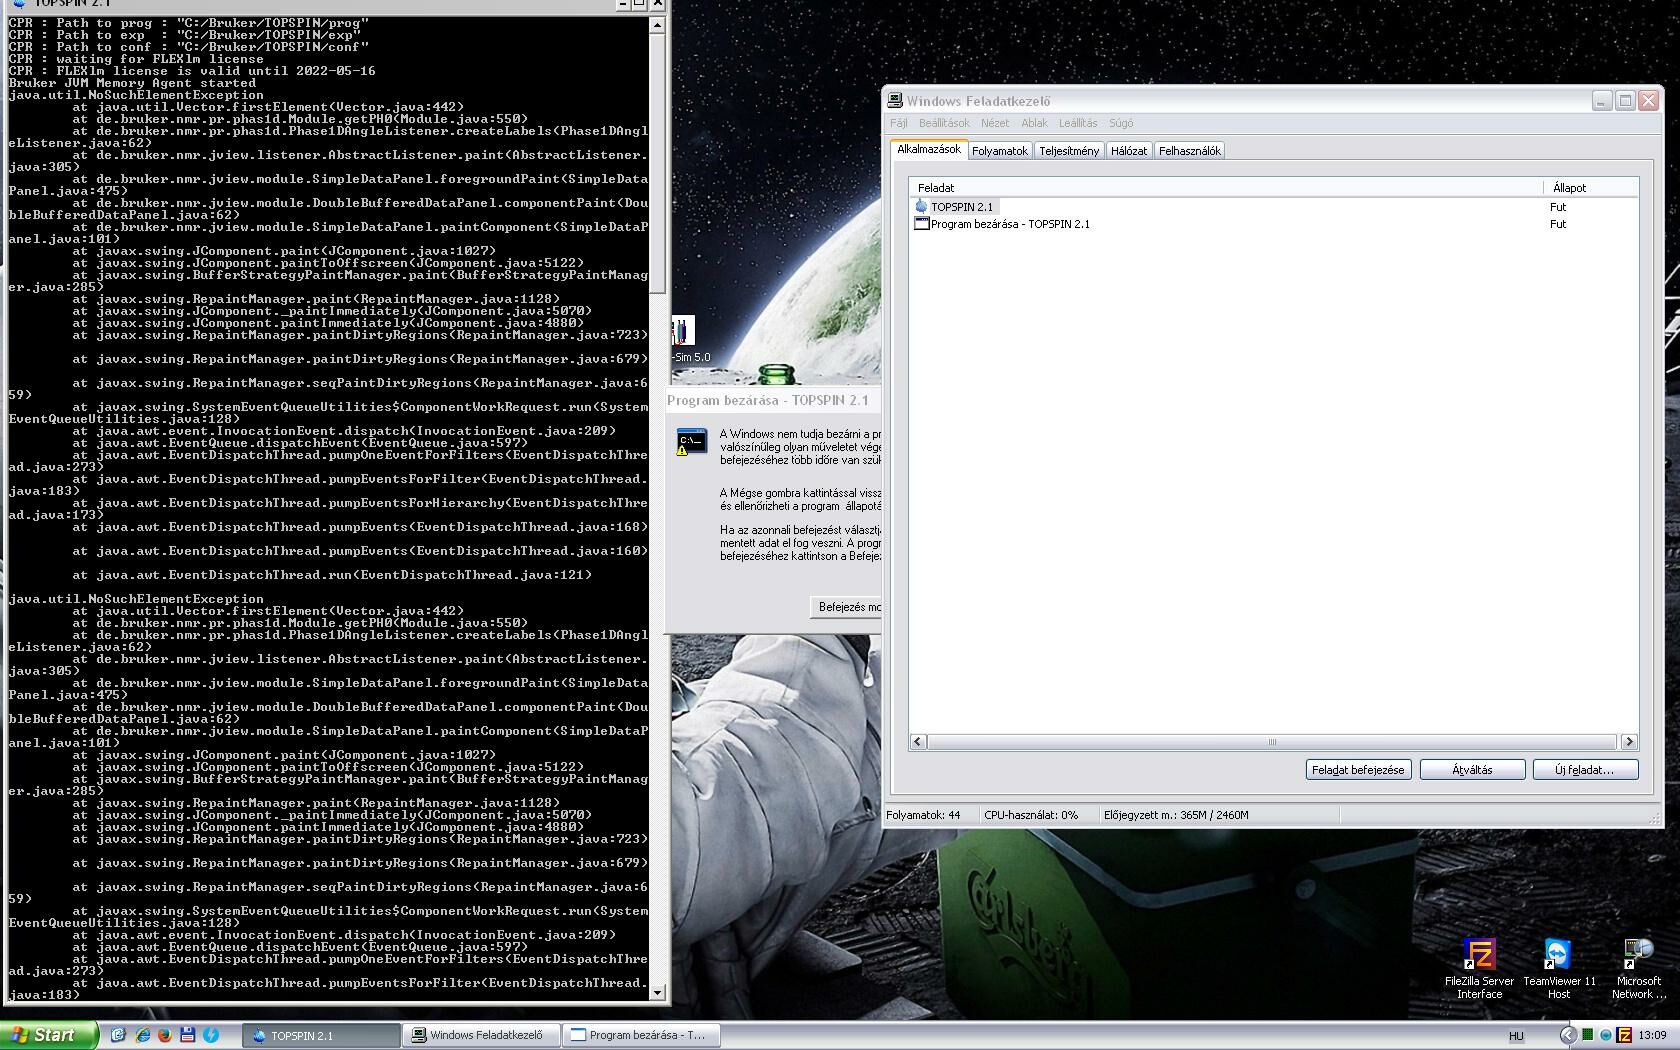Click the floppy disk quick launch icon
The width and height of the screenshot is (1680, 1050).
187,1035
